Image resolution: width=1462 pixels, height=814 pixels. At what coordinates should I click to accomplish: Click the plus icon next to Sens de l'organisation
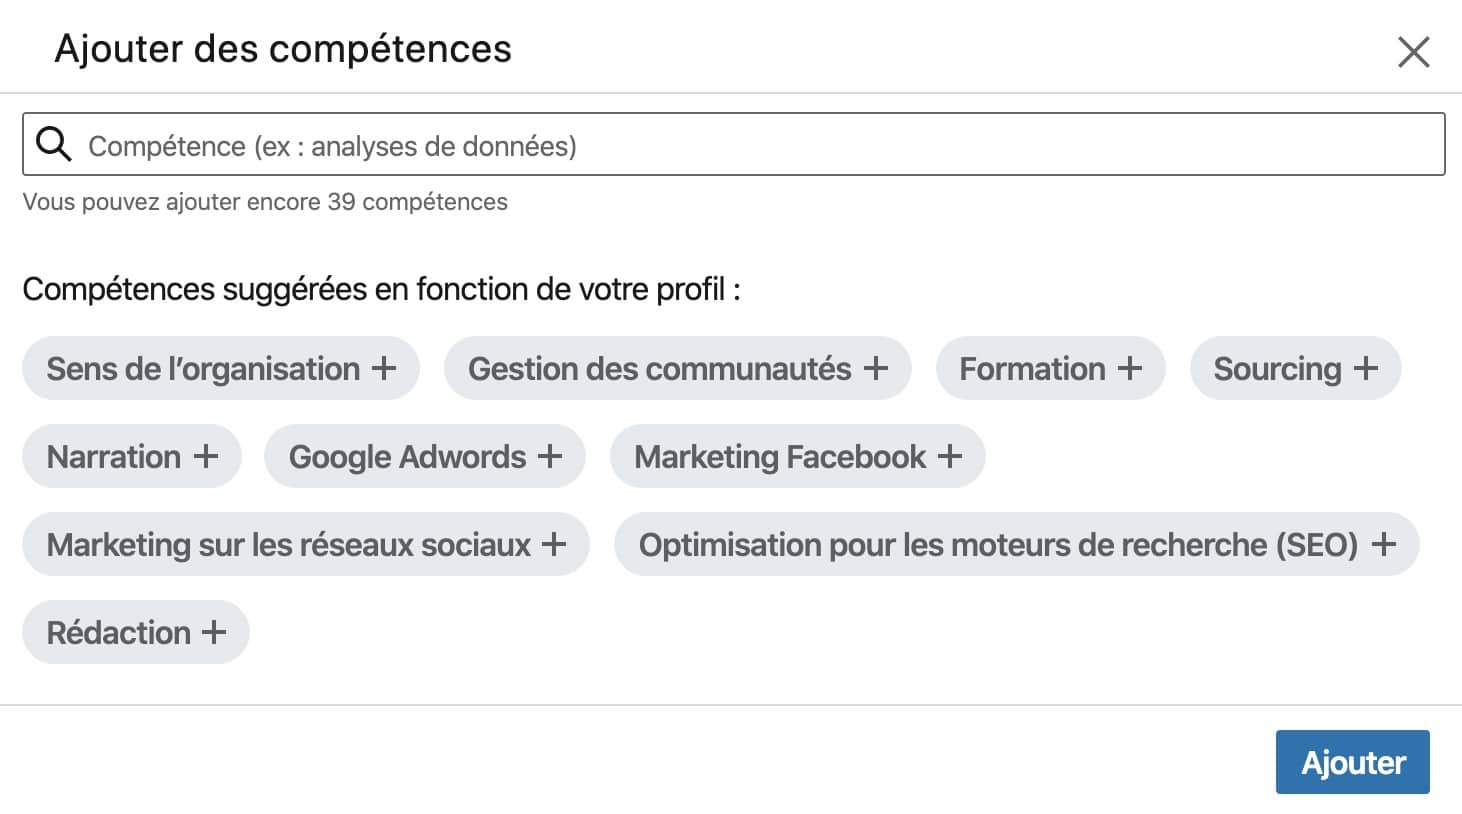point(384,368)
